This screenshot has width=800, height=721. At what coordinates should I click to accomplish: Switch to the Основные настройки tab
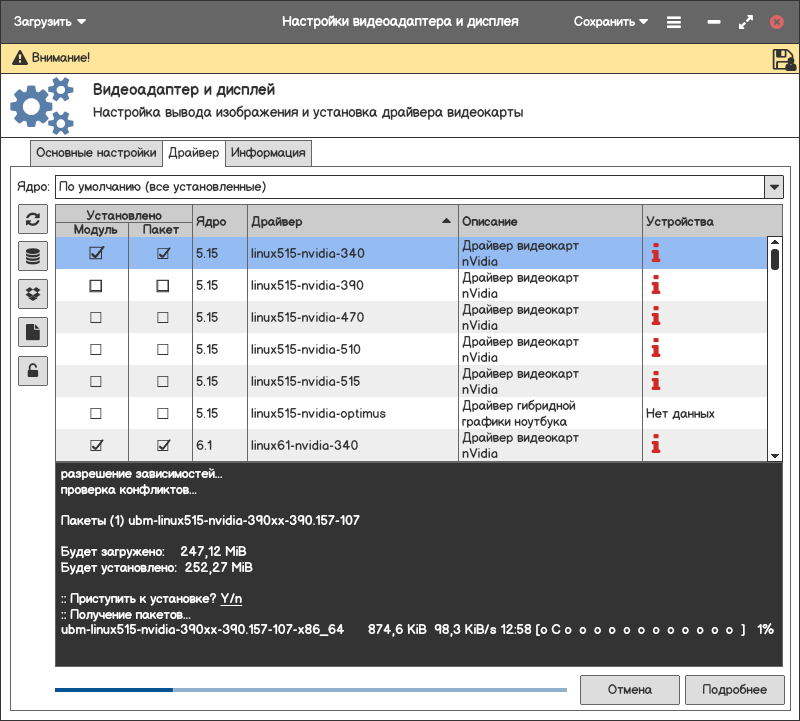[x=96, y=153]
